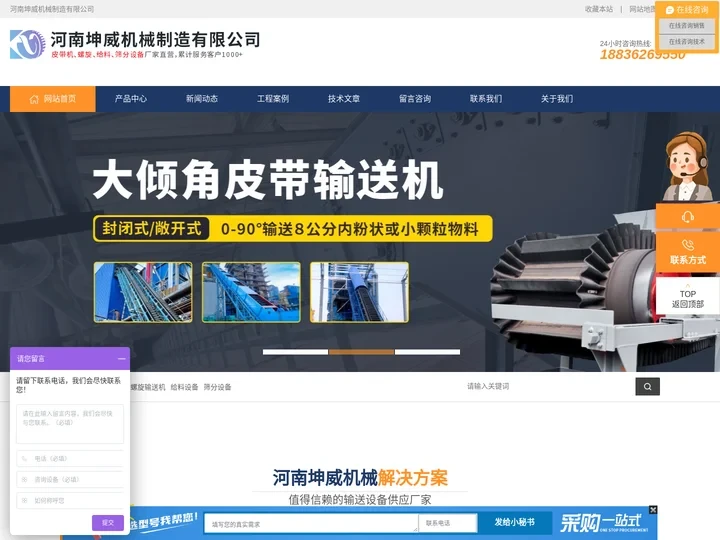Go to 联系我们 page
This screenshot has height=540, width=720.
pyautogui.click(x=486, y=99)
